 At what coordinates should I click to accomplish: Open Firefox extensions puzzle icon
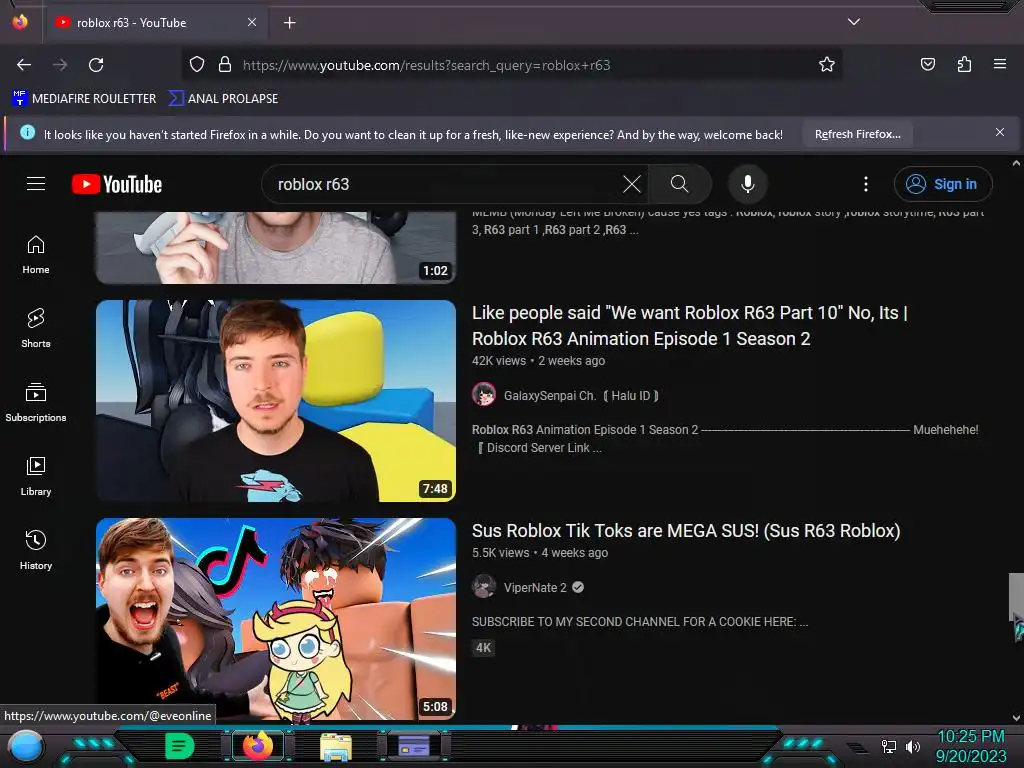tap(964, 65)
